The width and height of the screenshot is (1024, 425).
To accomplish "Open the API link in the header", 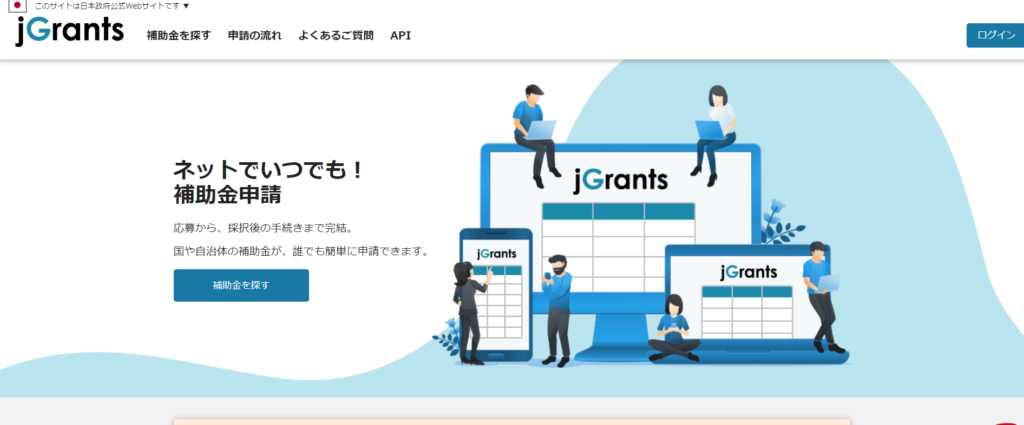I will point(400,35).
